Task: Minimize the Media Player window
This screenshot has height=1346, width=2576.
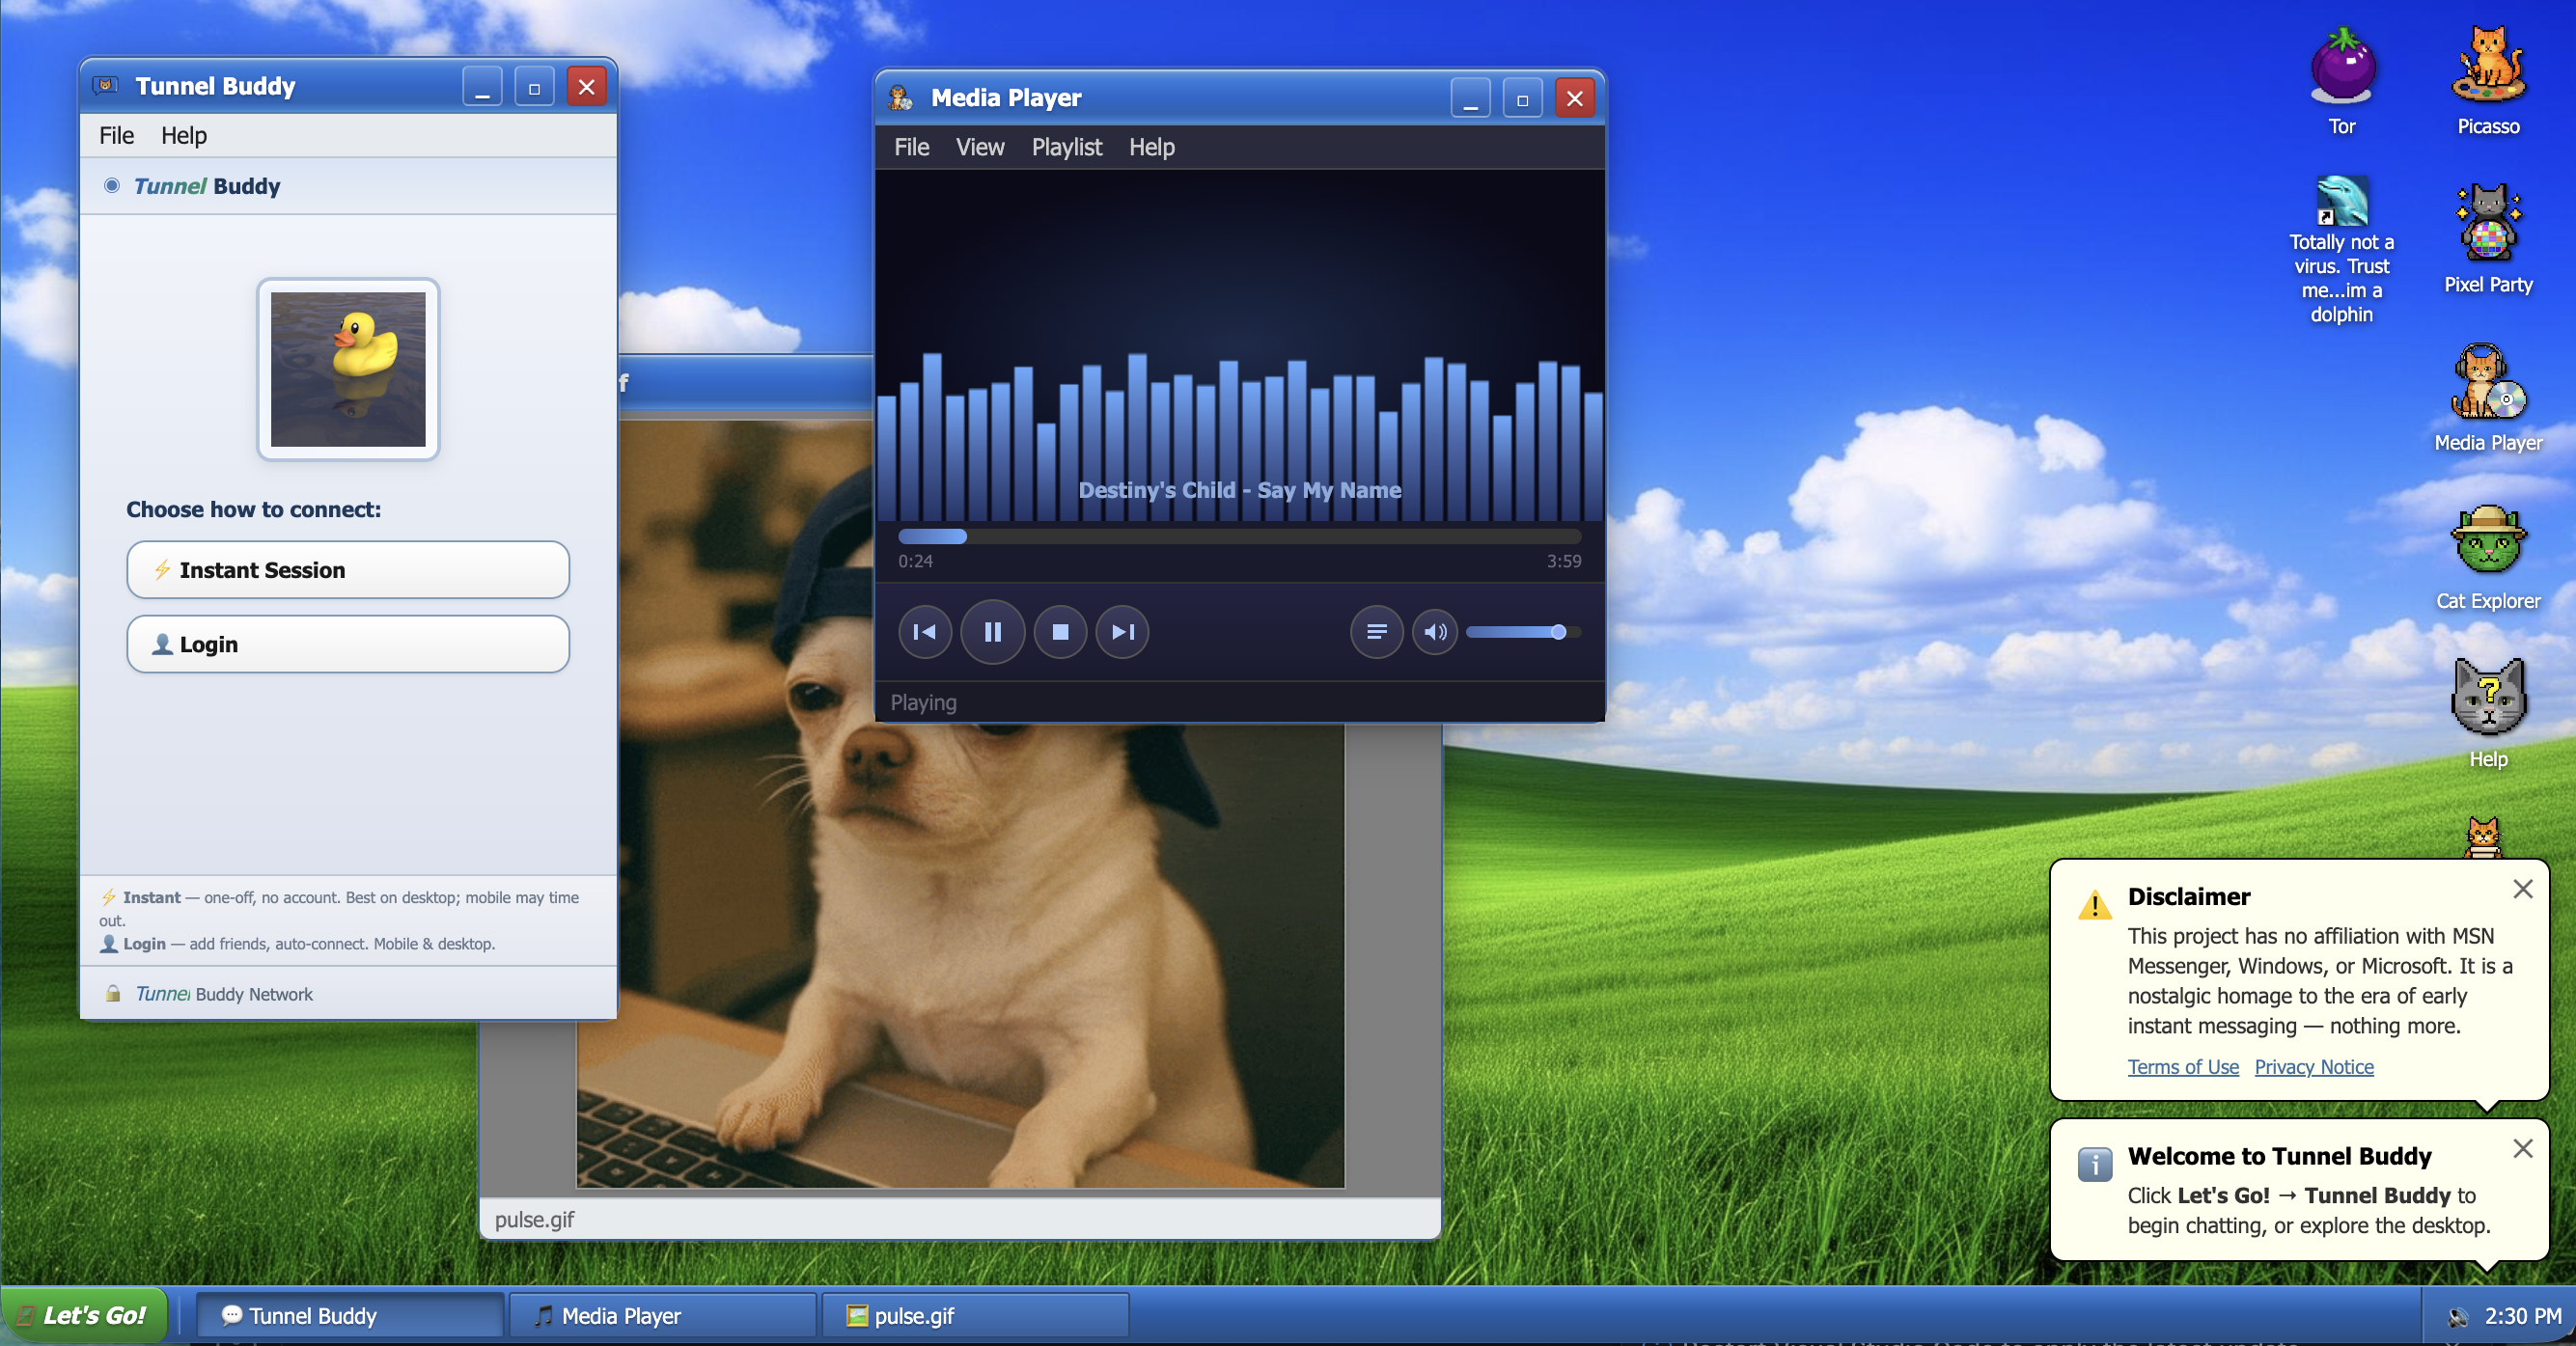Action: pos(1470,98)
